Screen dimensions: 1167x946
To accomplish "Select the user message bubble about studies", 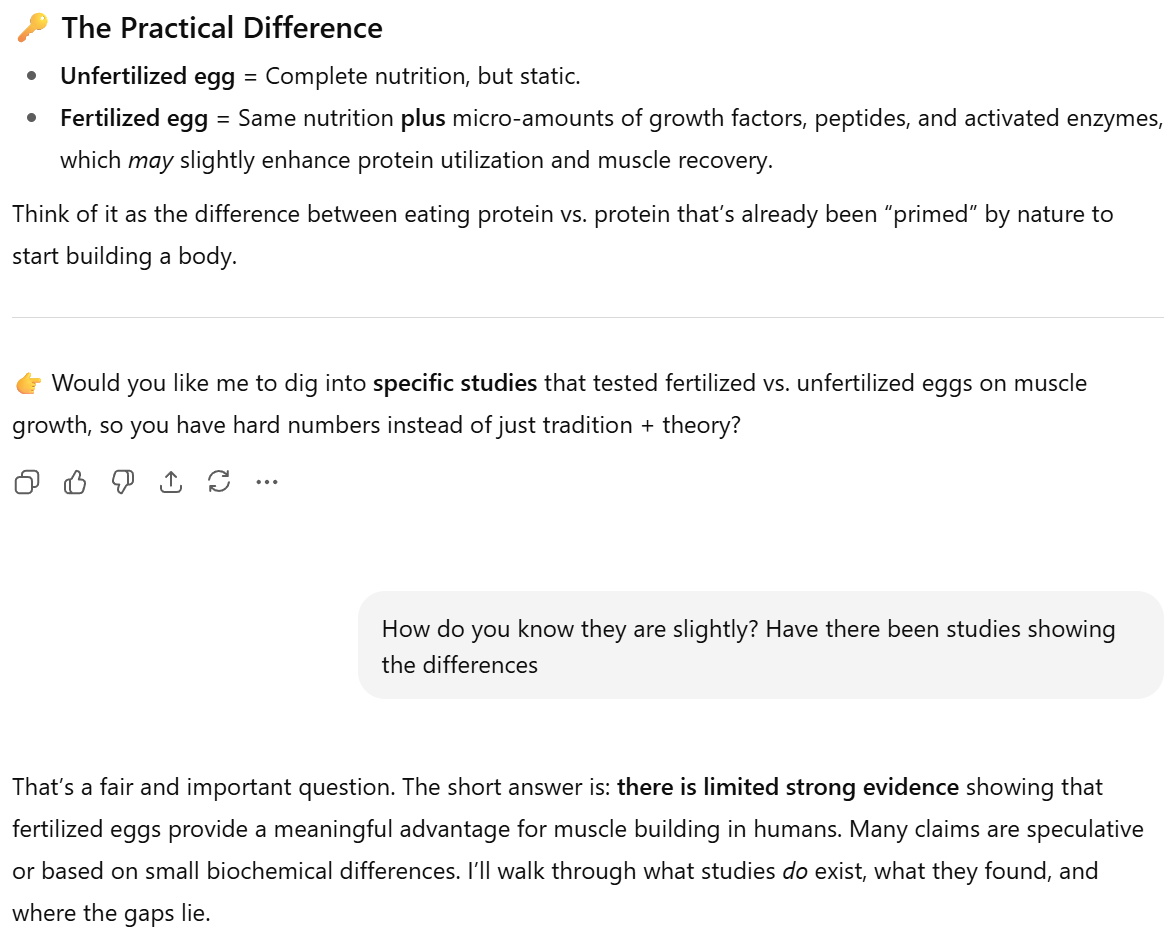I will tap(760, 646).
